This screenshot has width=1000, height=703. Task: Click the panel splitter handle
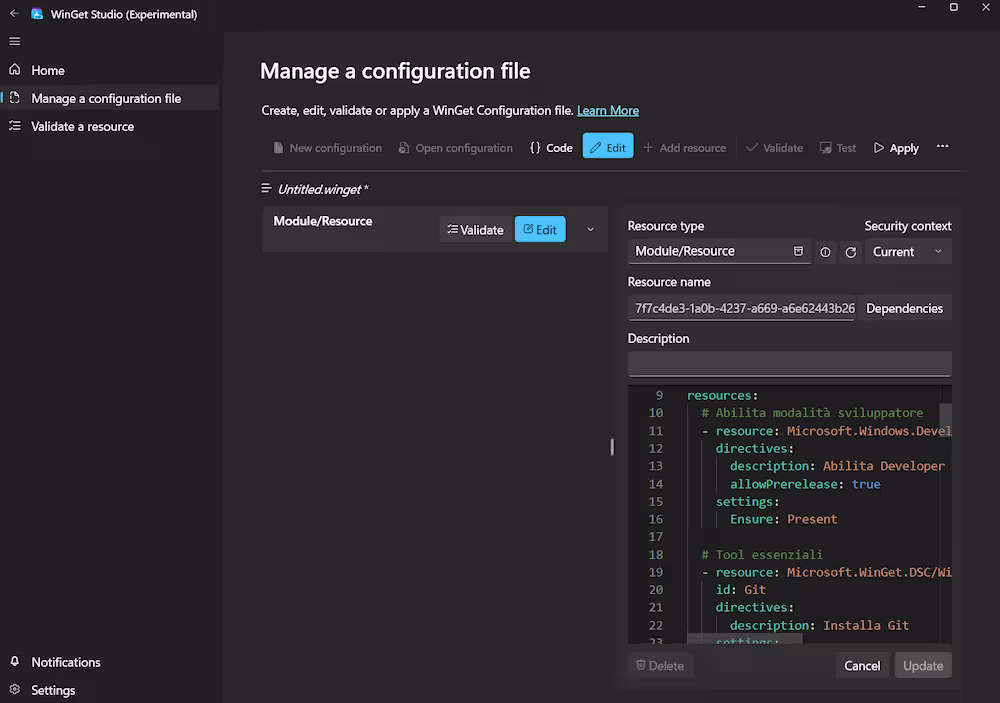click(x=612, y=447)
